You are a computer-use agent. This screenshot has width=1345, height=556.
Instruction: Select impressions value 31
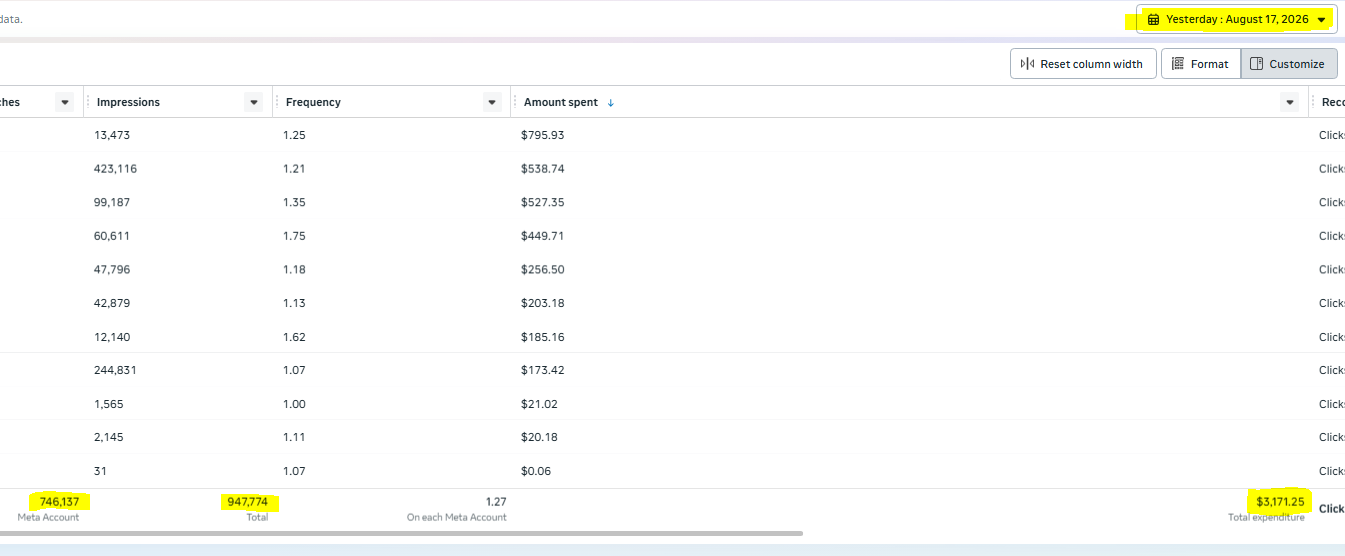tap(100, 471)
